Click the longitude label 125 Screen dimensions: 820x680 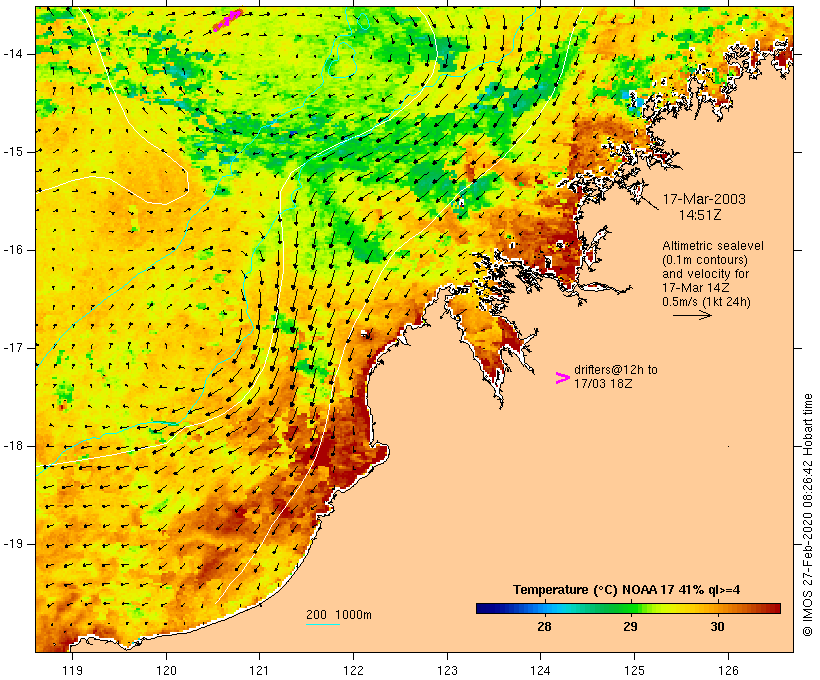click(634, 670)
